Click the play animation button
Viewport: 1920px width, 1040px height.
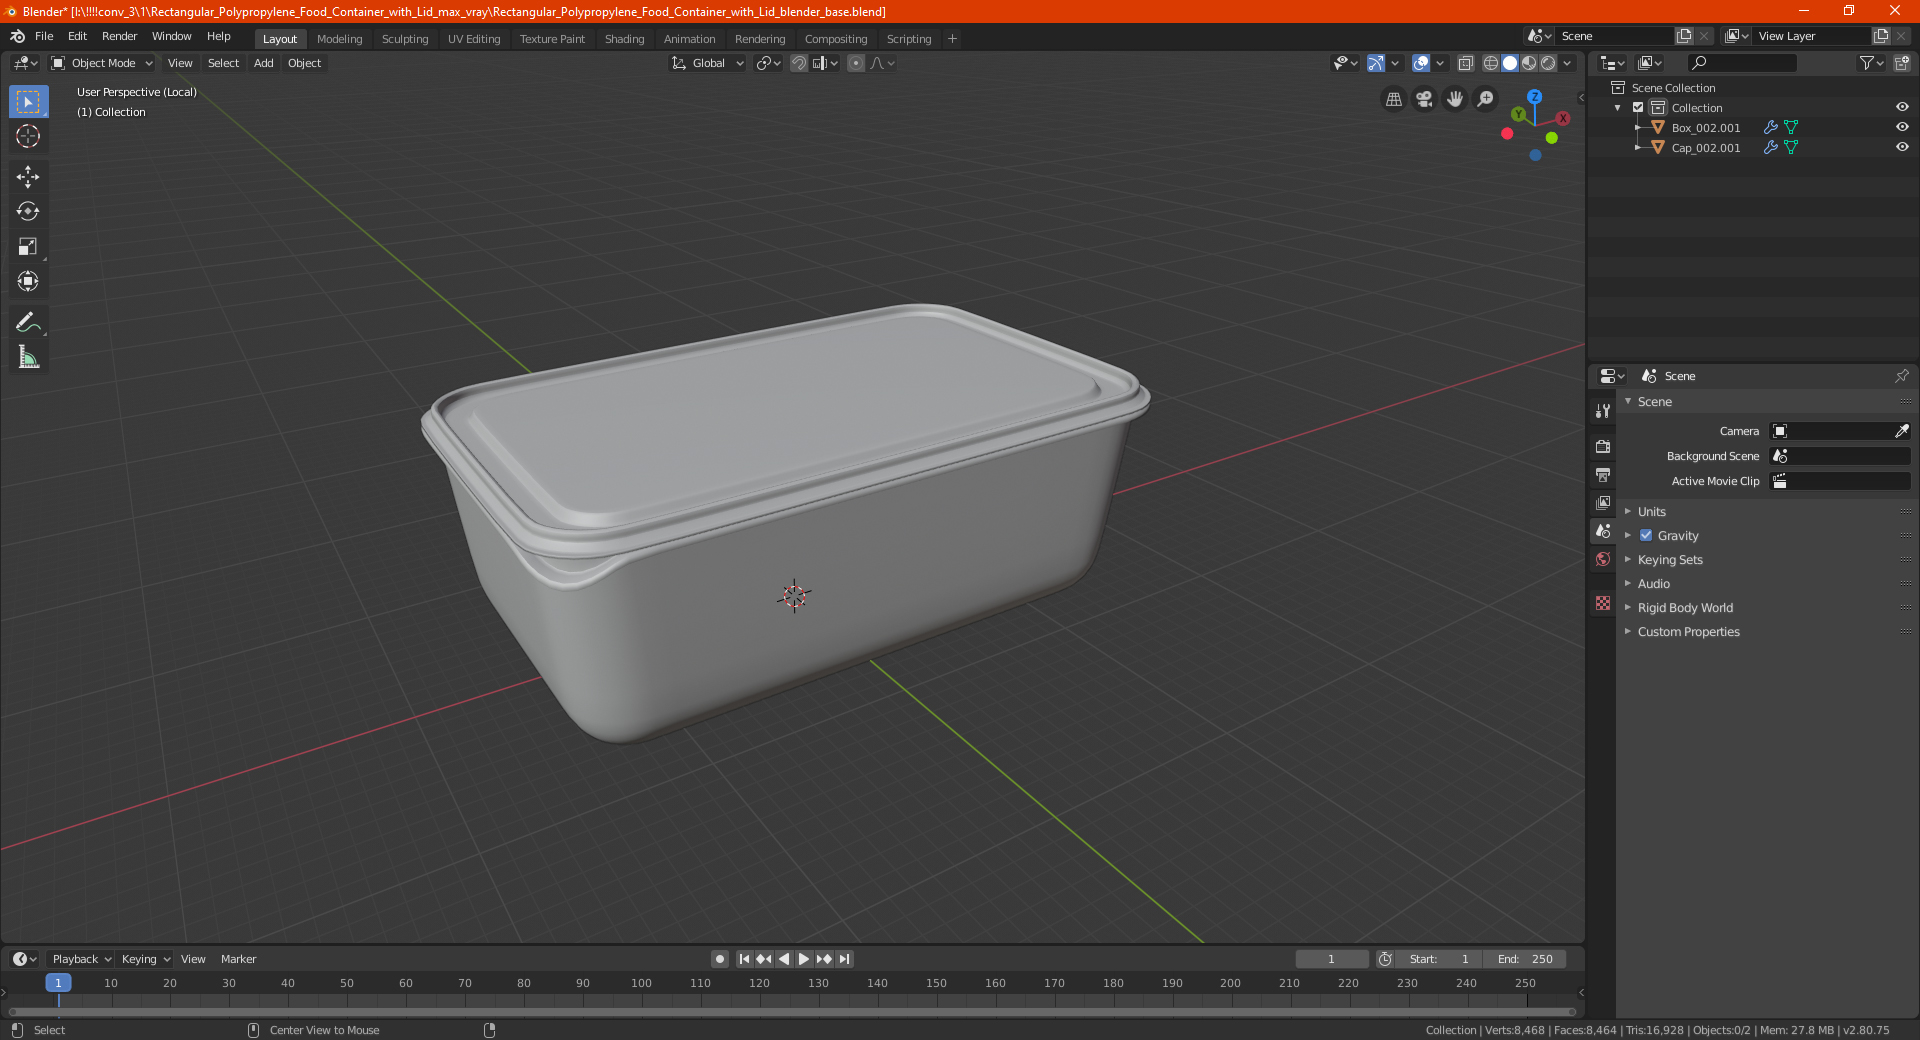[x=804, y=959]
